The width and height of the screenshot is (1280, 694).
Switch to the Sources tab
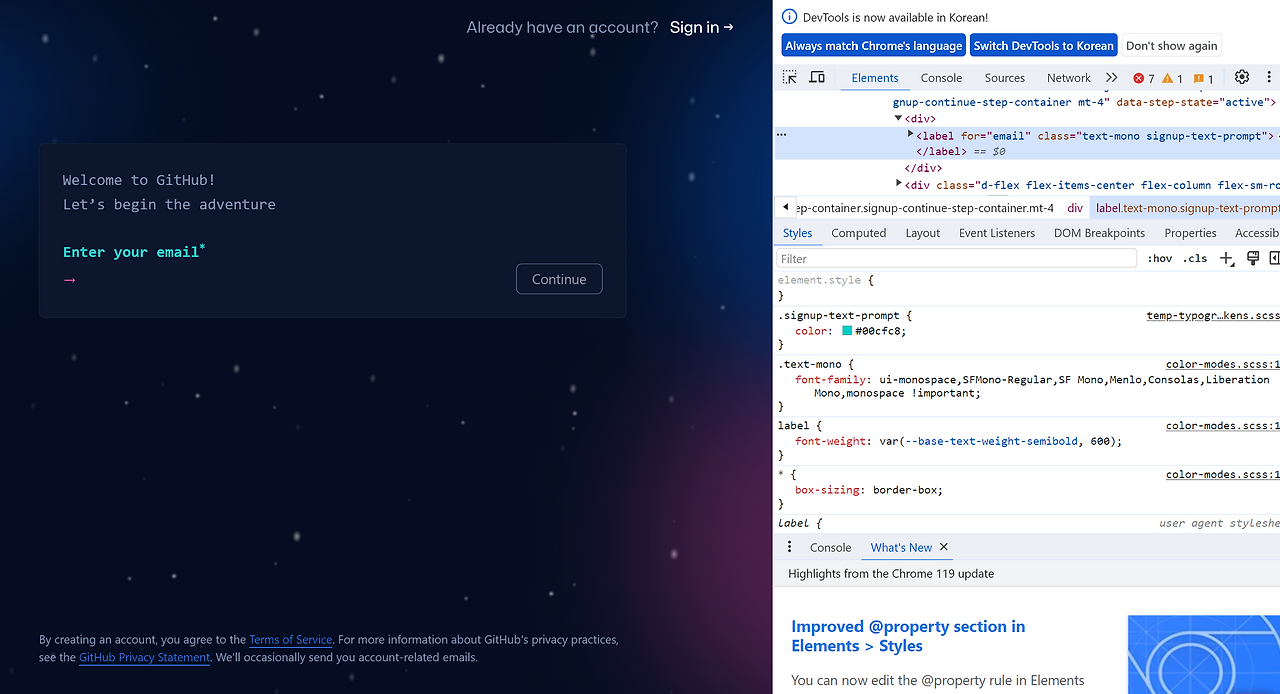[1005, 78]
